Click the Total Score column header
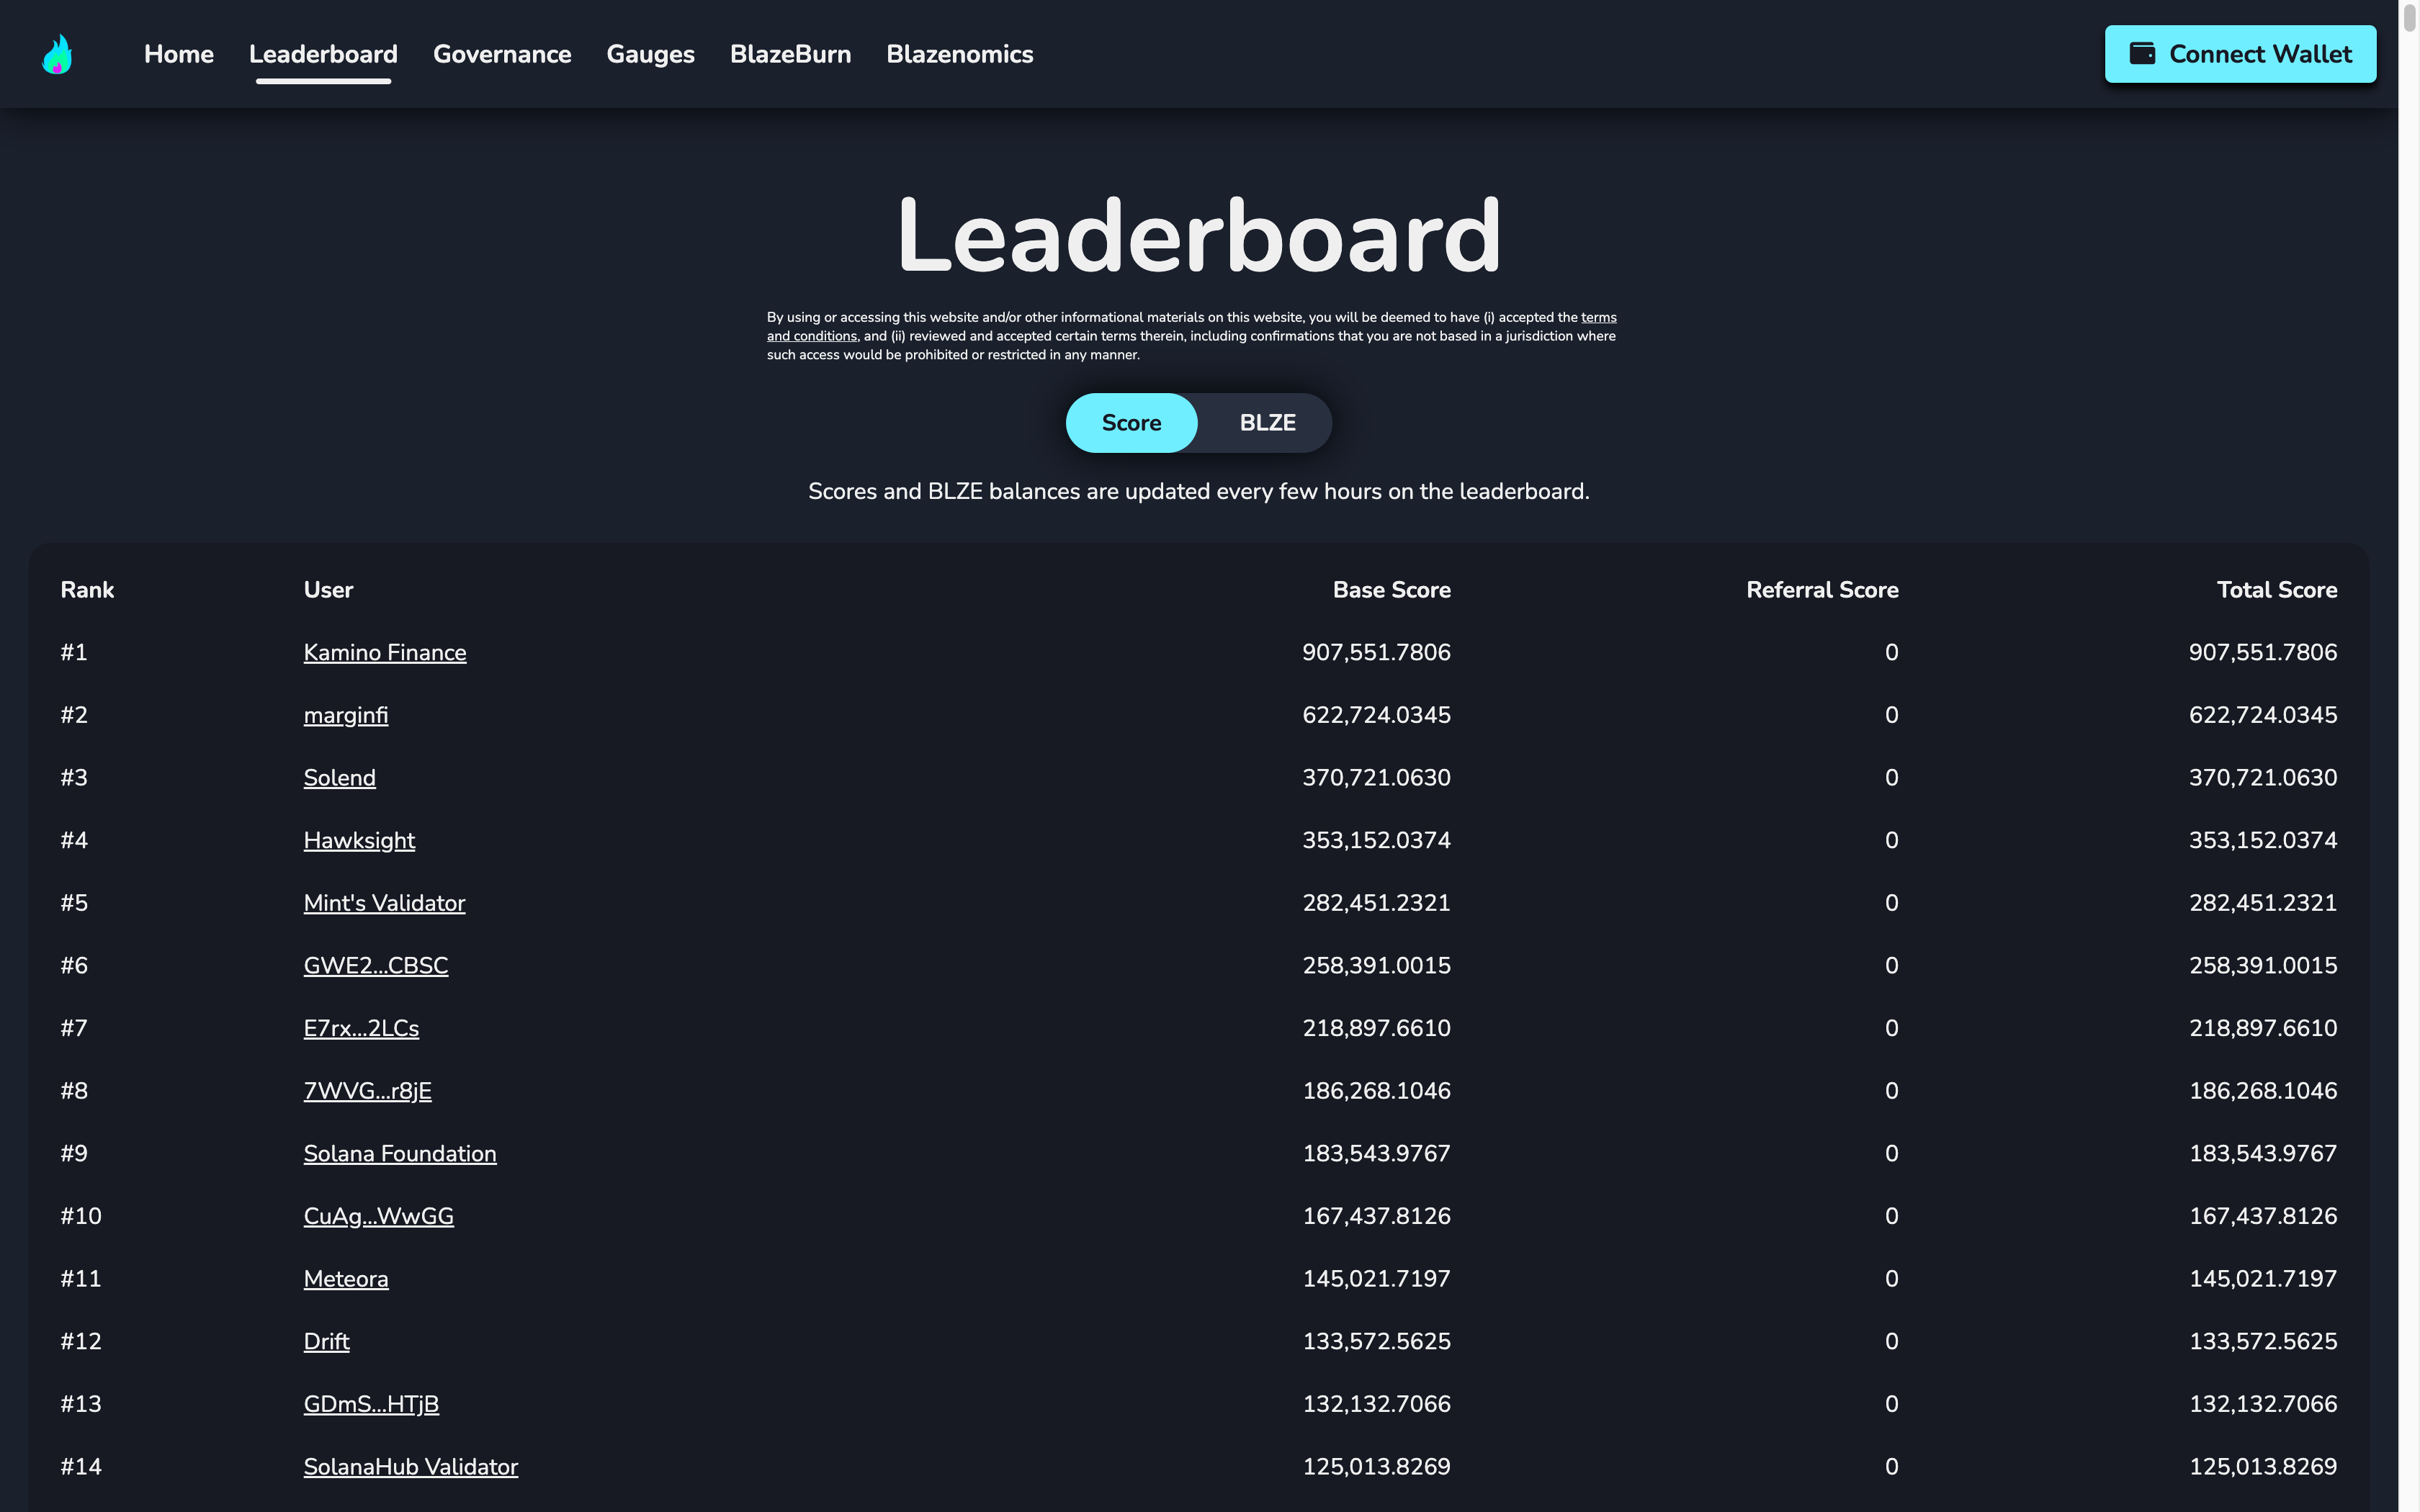Viewport: 2420px width, 1512px height. (x=2277, y=590)
